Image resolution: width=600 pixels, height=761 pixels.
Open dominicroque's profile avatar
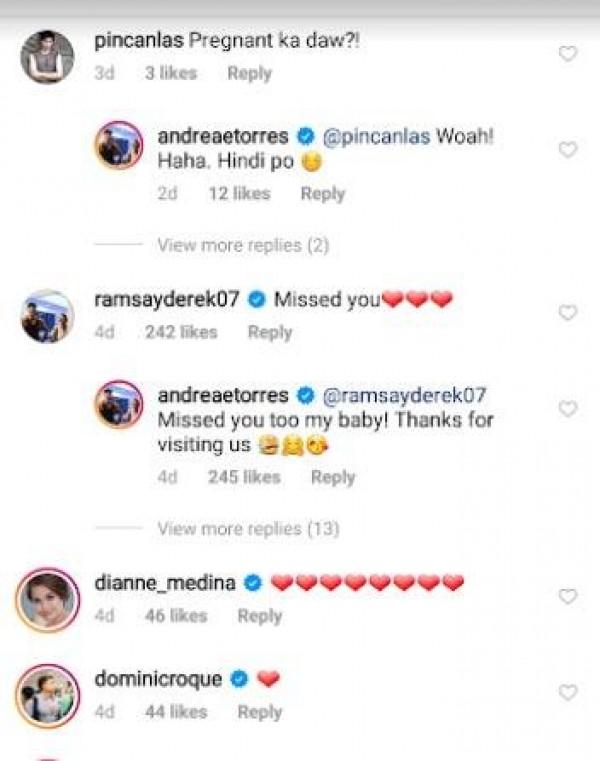click(x=47, y=696)
